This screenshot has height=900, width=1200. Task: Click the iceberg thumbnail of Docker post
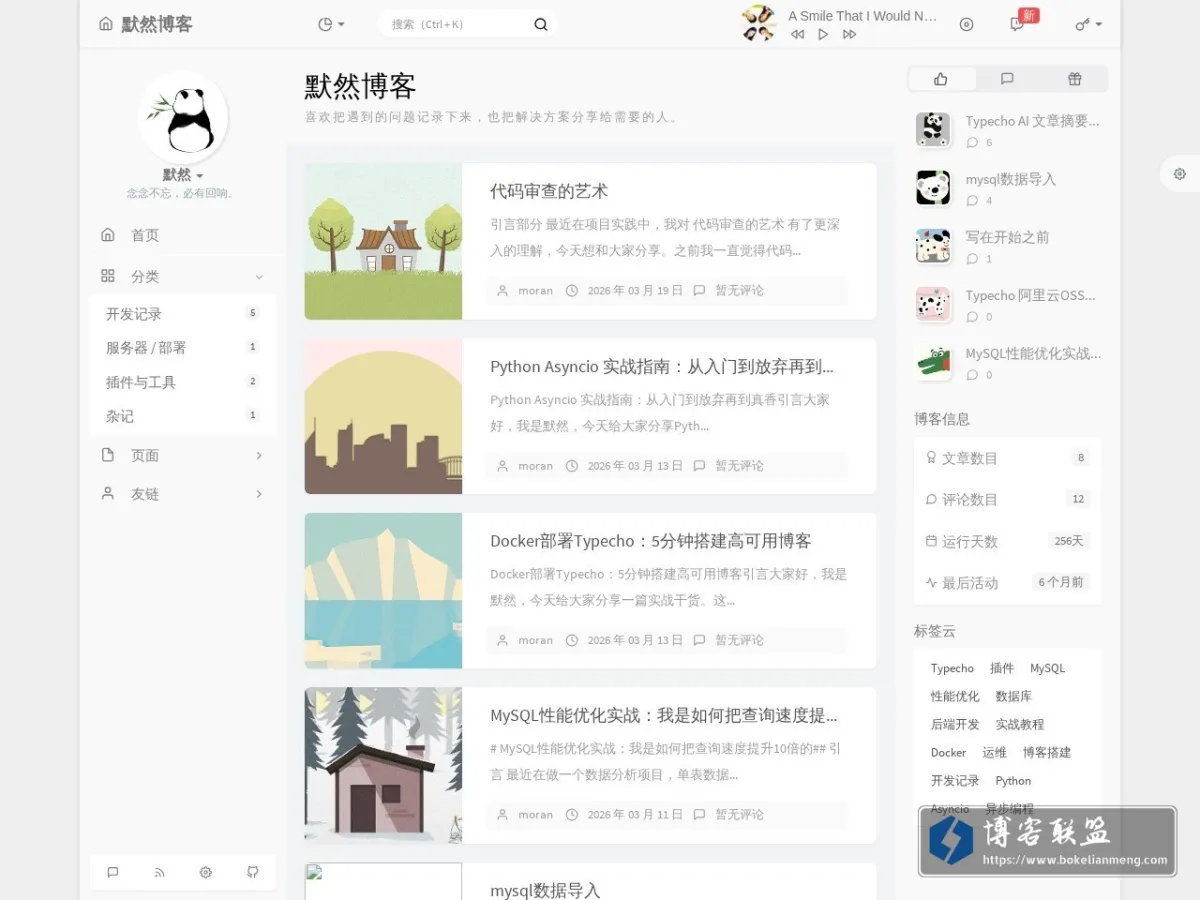[383, 591]
